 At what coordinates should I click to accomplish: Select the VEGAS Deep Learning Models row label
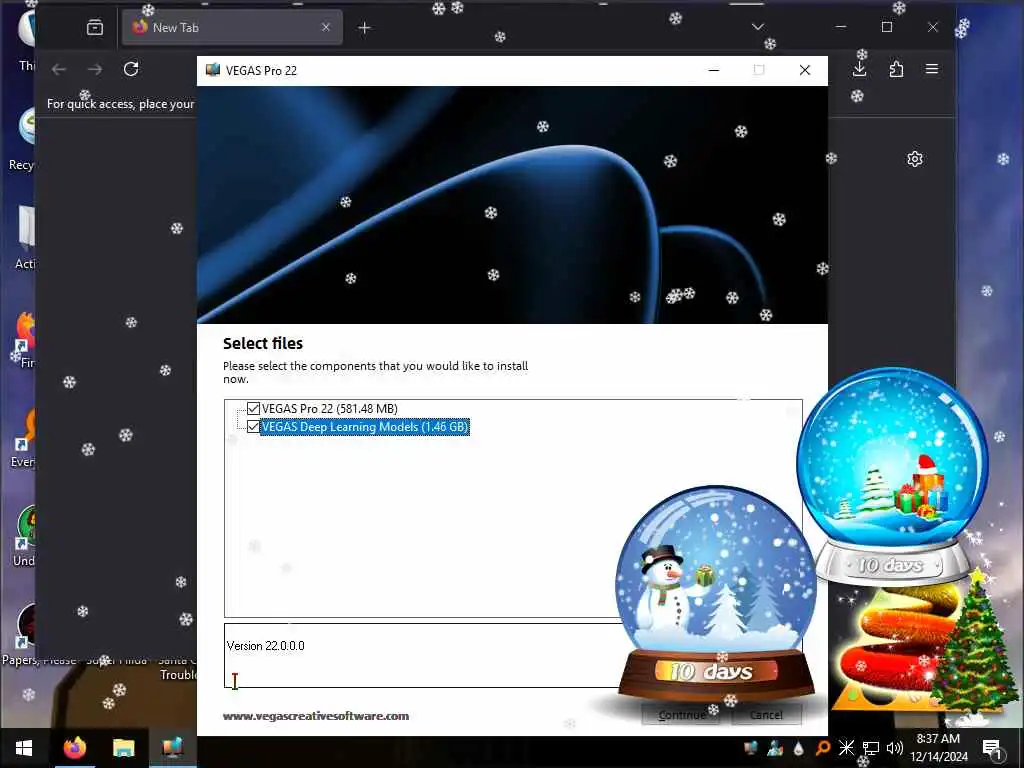[x=365, y=427]
